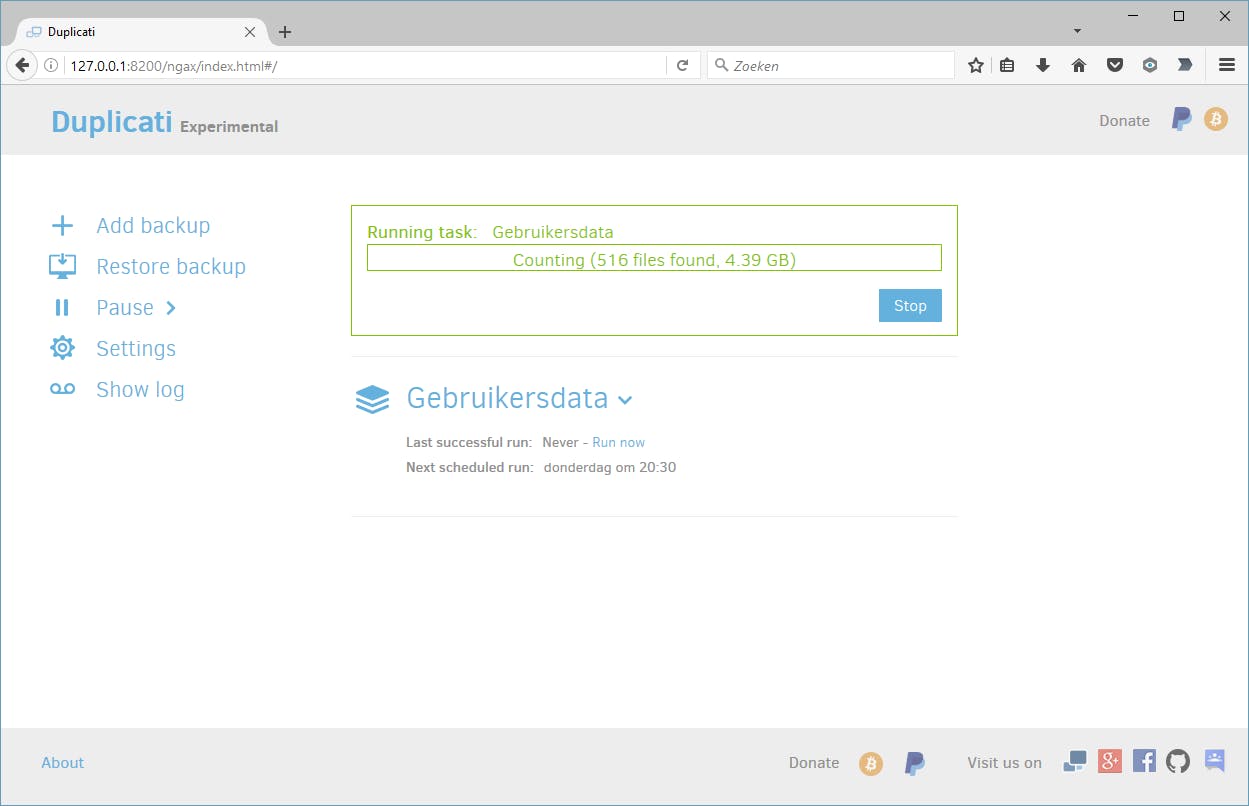
Task: Click the Gebruikersdata running task name
Action: point(552,232)
